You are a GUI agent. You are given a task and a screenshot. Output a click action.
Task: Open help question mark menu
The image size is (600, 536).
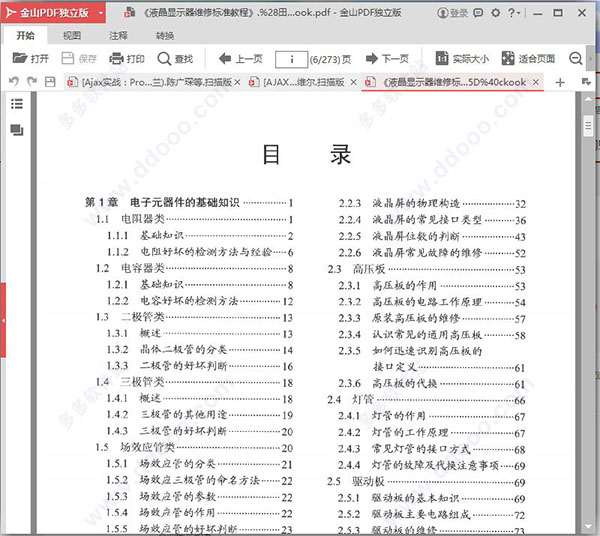[514, 13]
